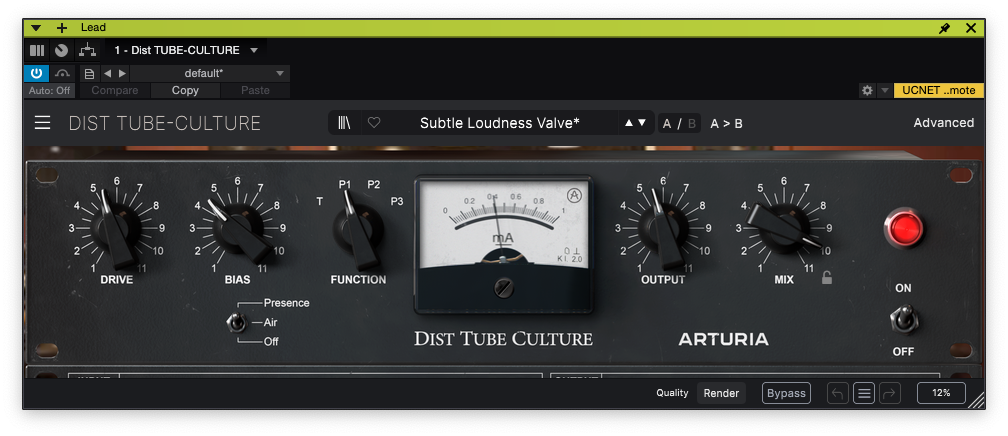Select the Air label
The image size is (1008, 436).
[x=270, y=322]
